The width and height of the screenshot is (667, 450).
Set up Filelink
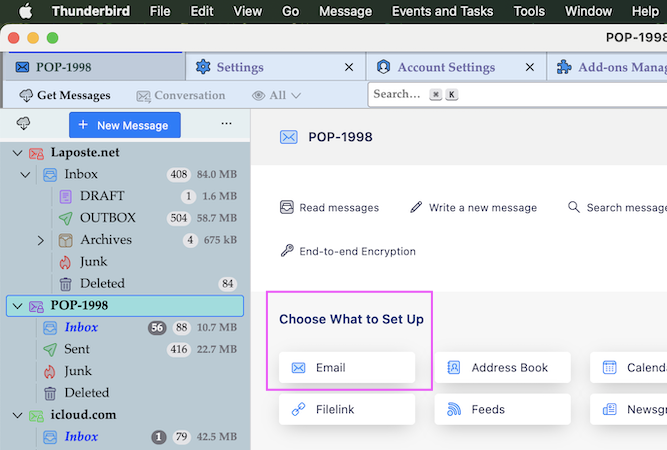[x=347, y=409]
